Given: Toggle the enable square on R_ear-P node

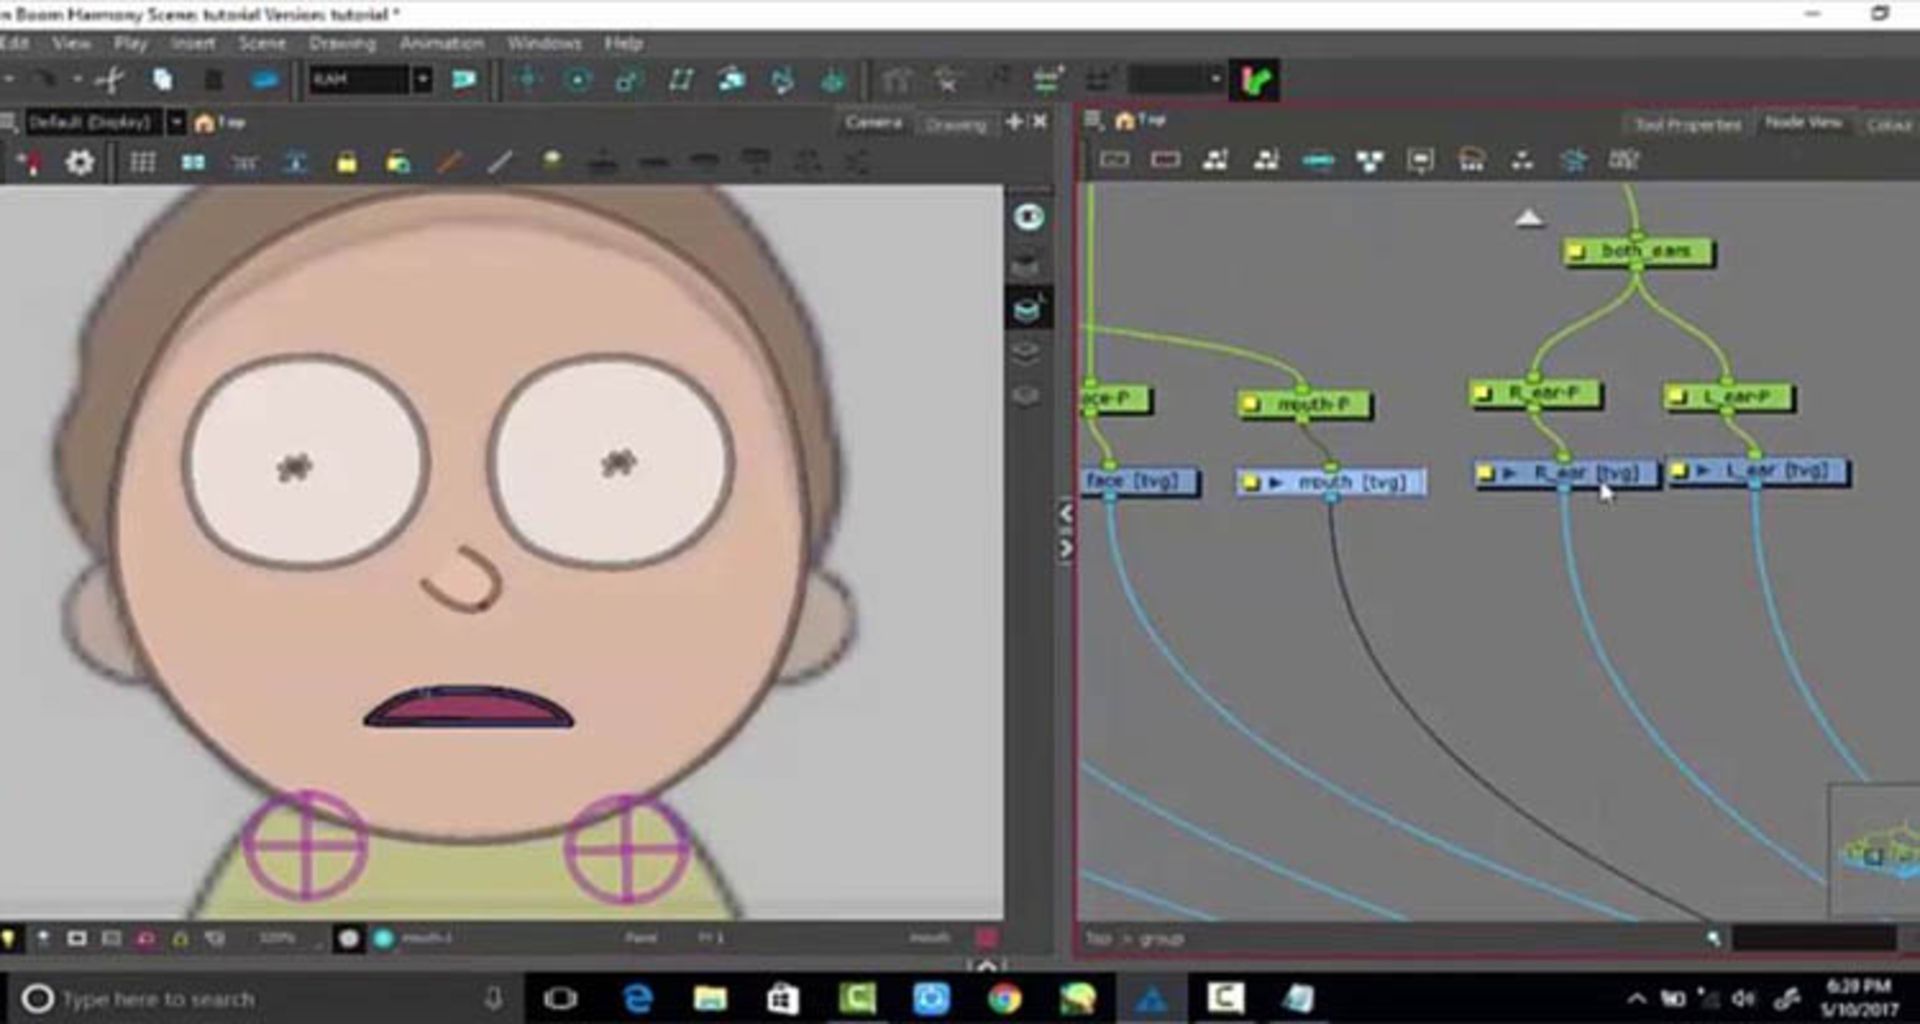Looking at the screenshot, I should [1483, 394].
